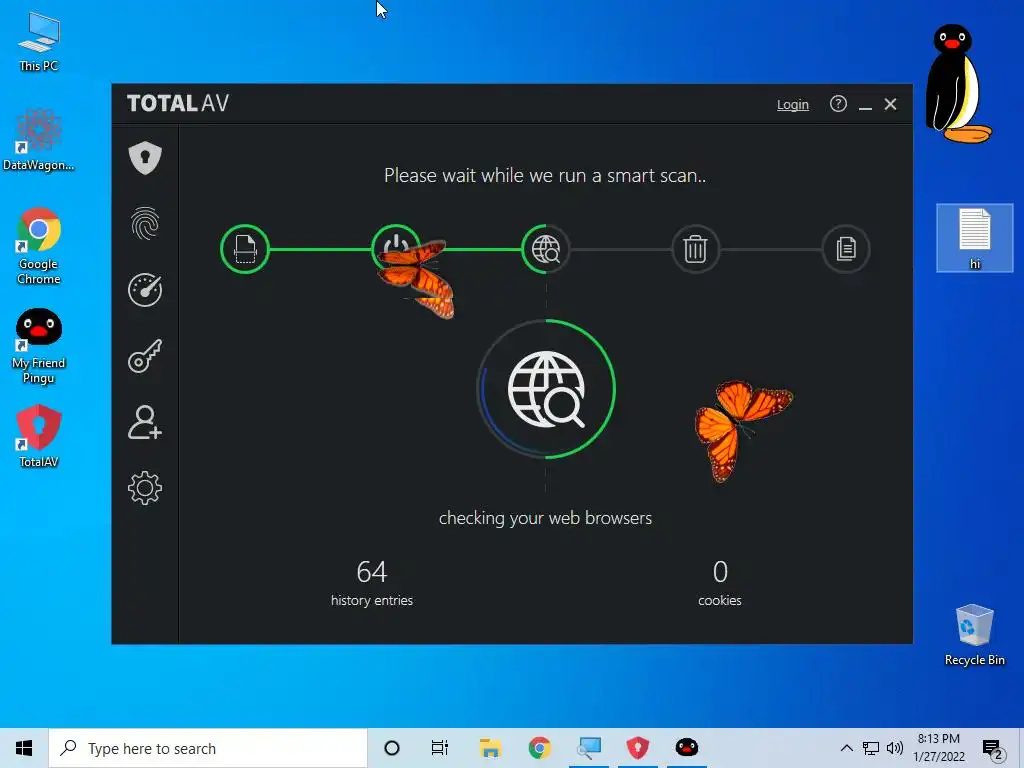Click the power startup step icon

point(395,249)
